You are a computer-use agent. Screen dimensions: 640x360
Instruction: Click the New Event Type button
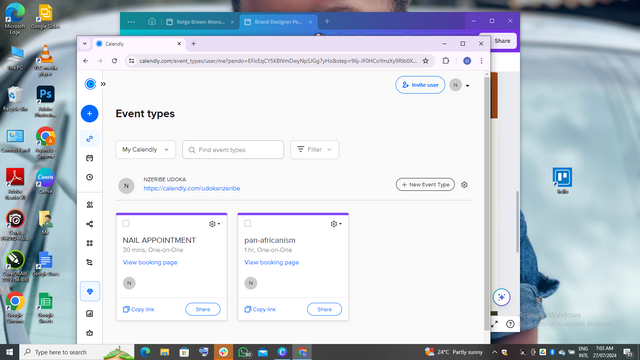pos(425,184)
